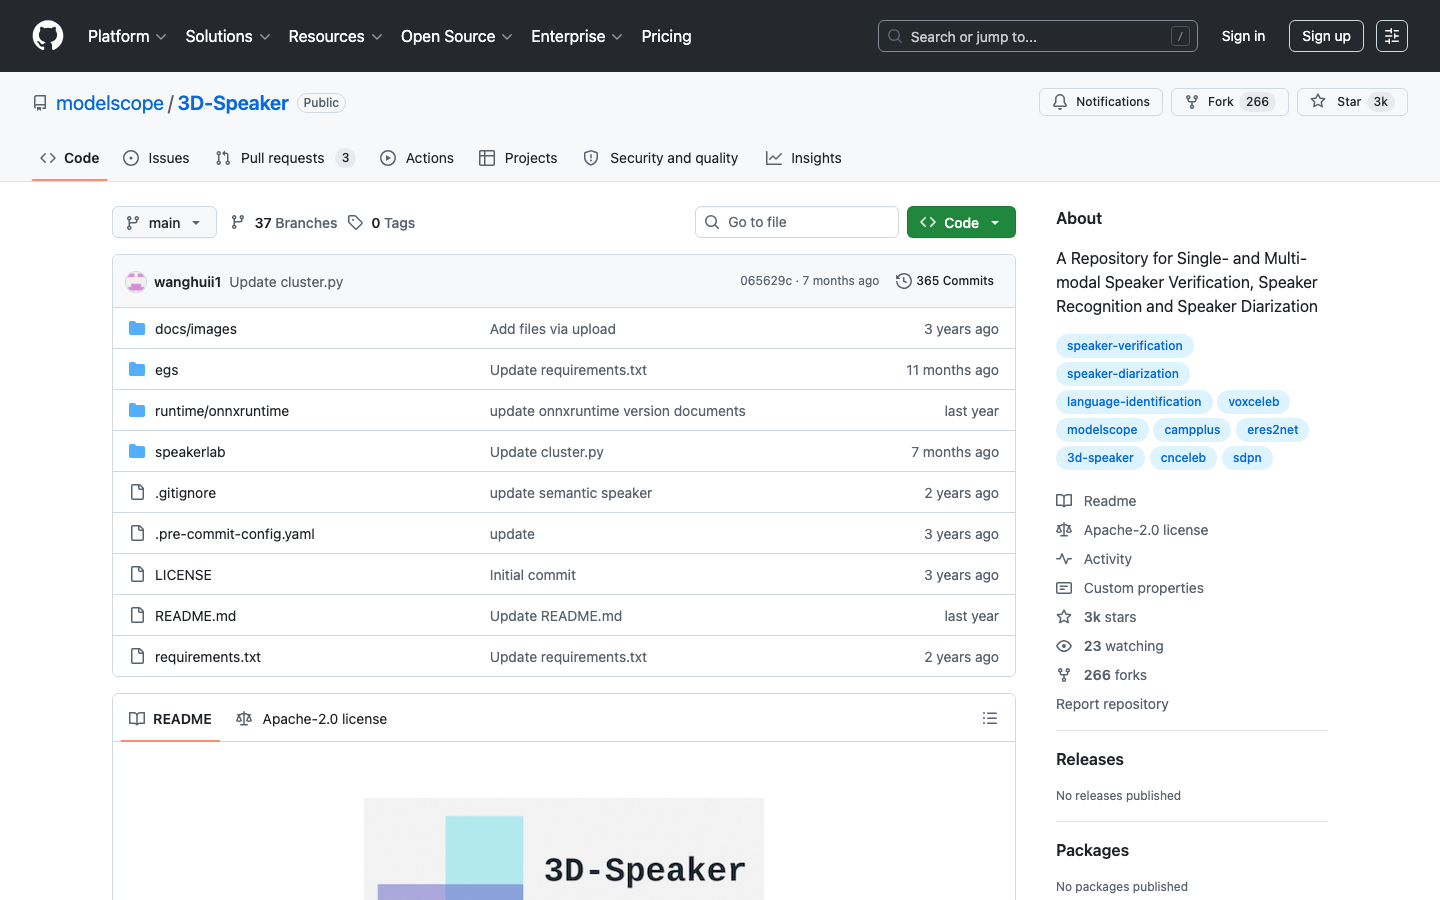Click the Go to file input

[797, 222]
